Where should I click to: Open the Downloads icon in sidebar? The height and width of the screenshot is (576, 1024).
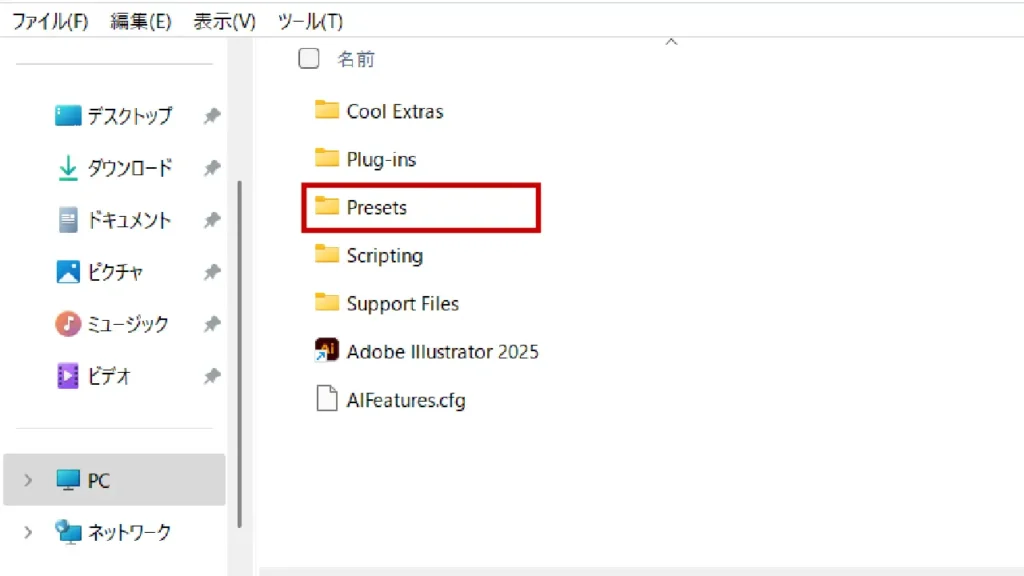(68, 168)
